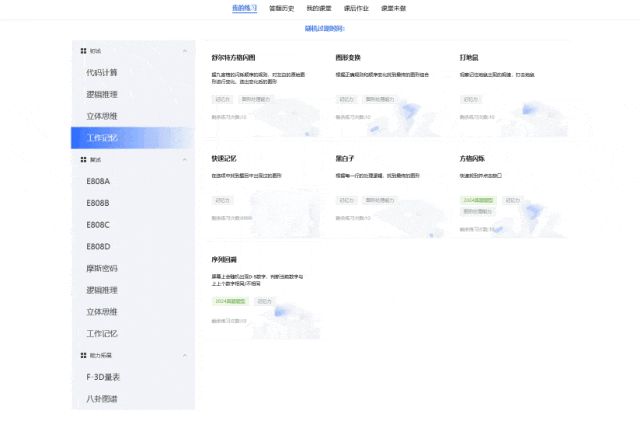Click the green tag on 序列回溯 card
This screenshot has height=421, width=640.
coord(229,301)
